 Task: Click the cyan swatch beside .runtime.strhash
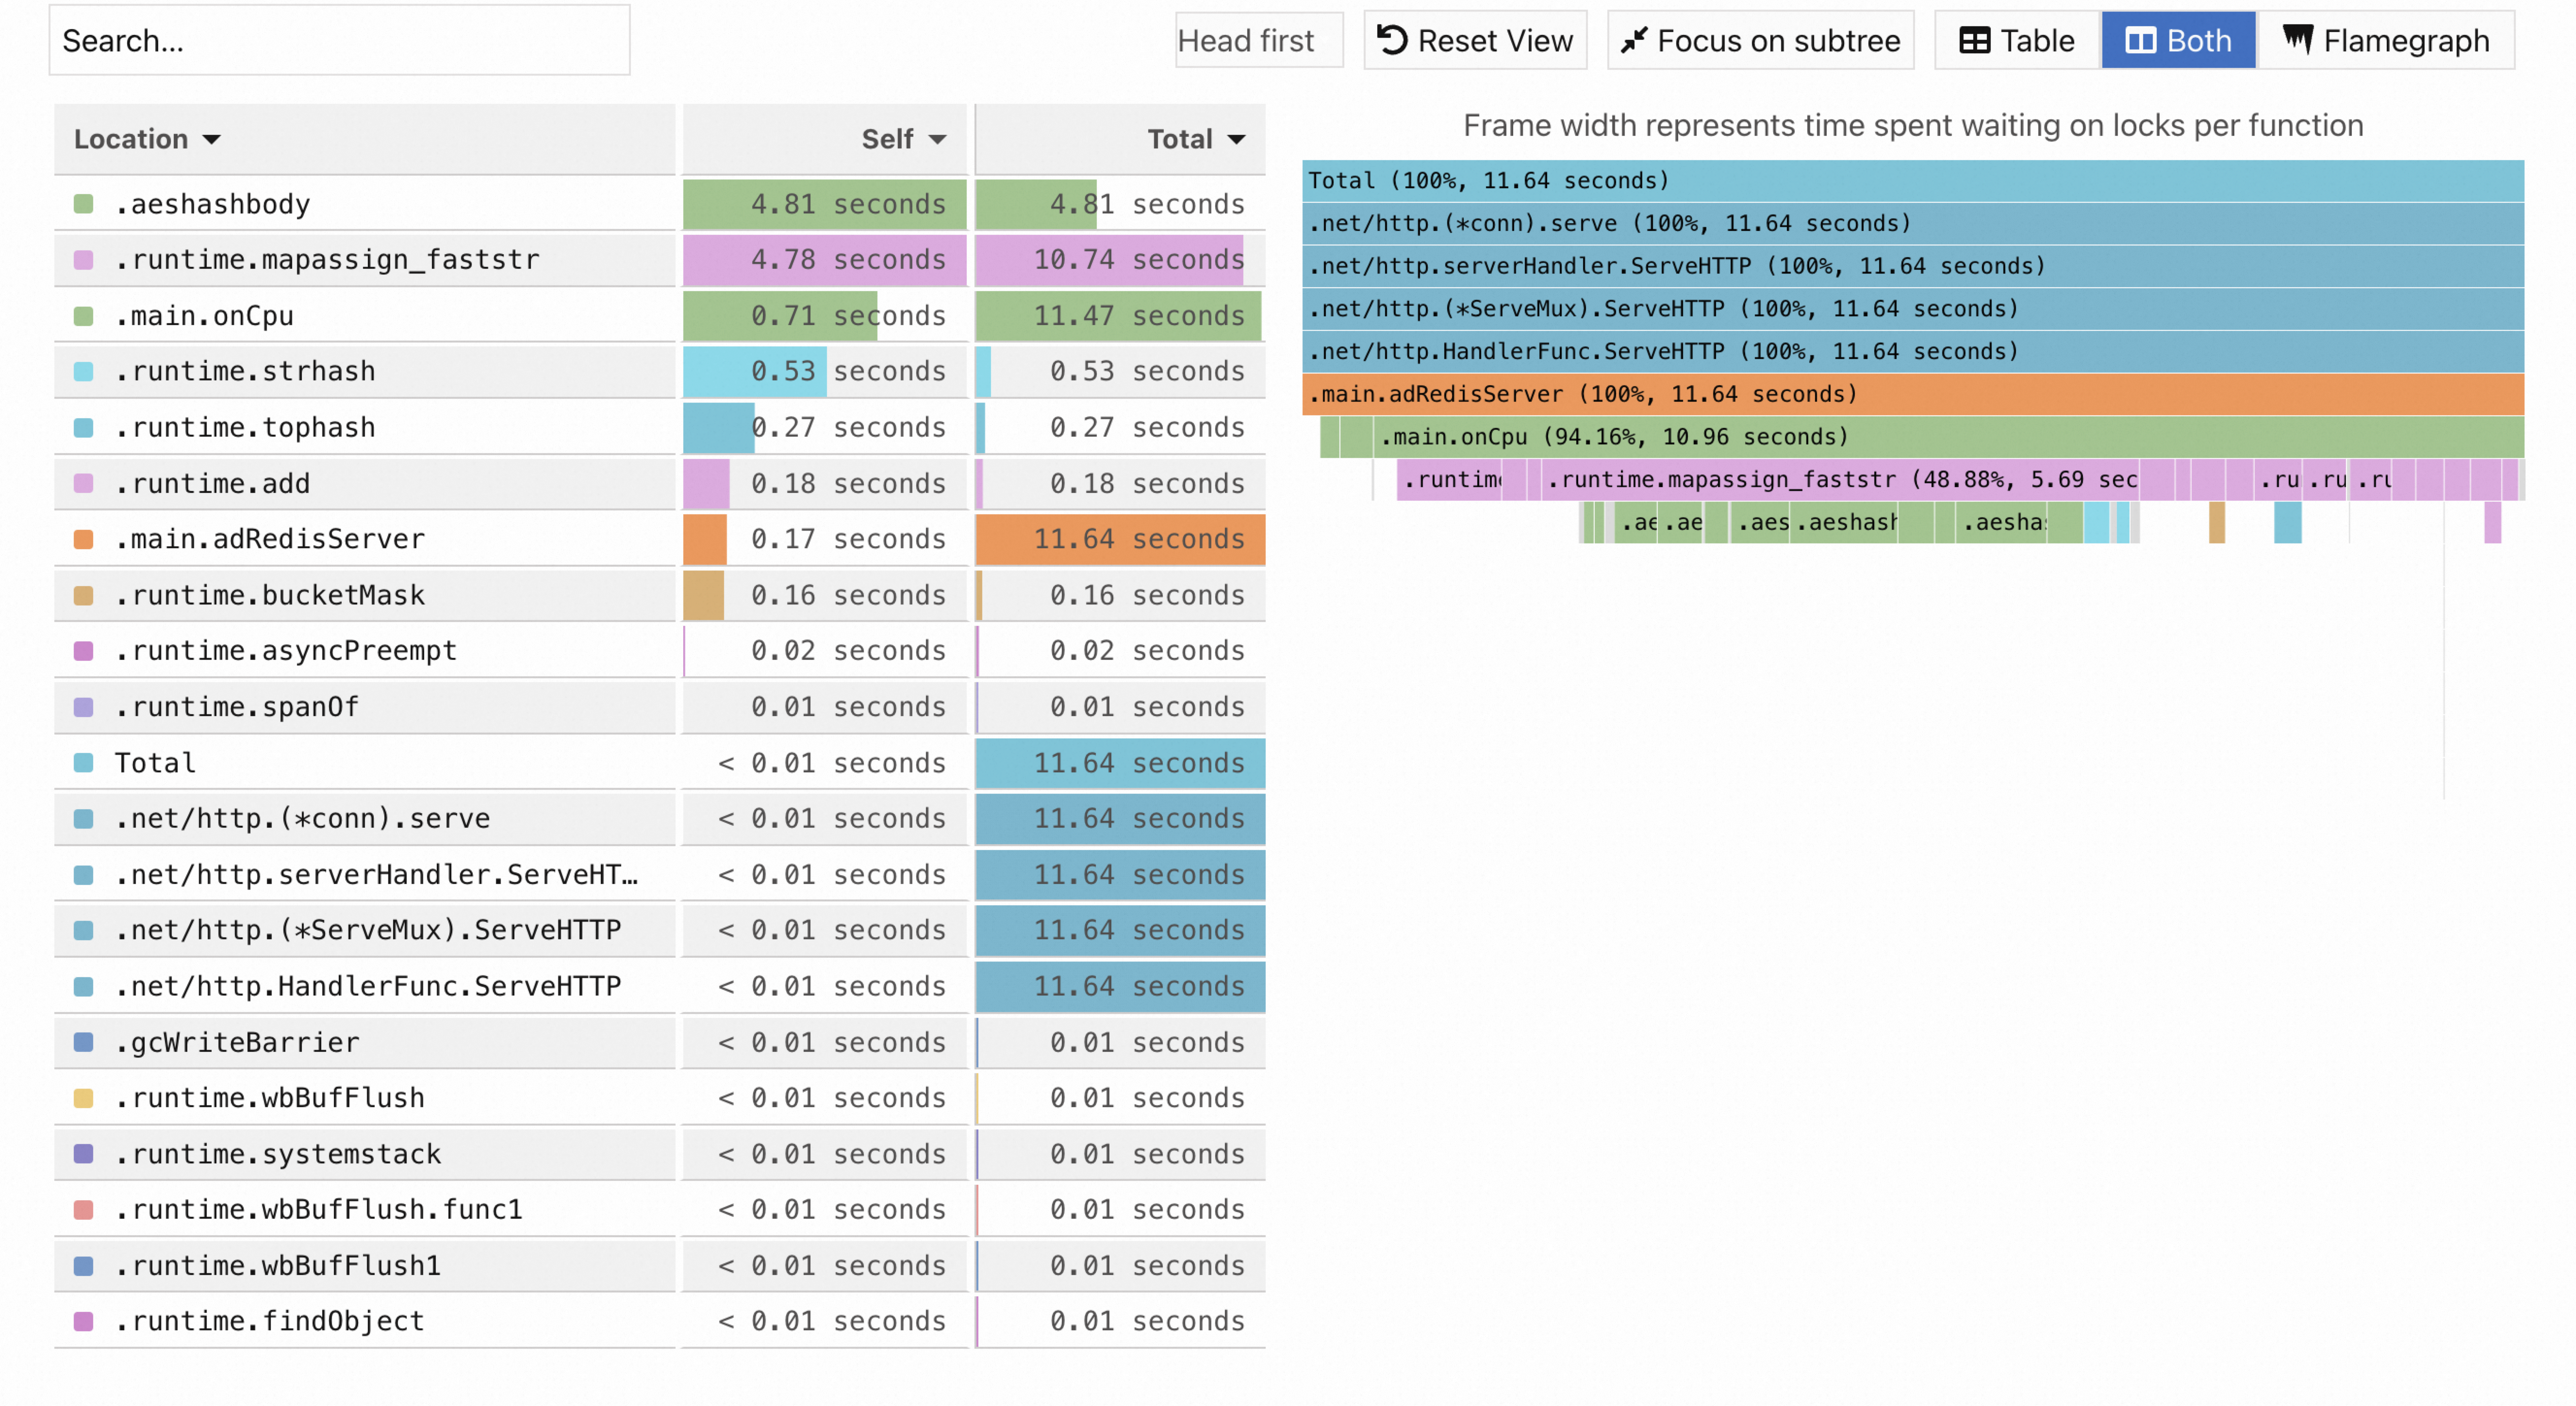tap(84, 371)
